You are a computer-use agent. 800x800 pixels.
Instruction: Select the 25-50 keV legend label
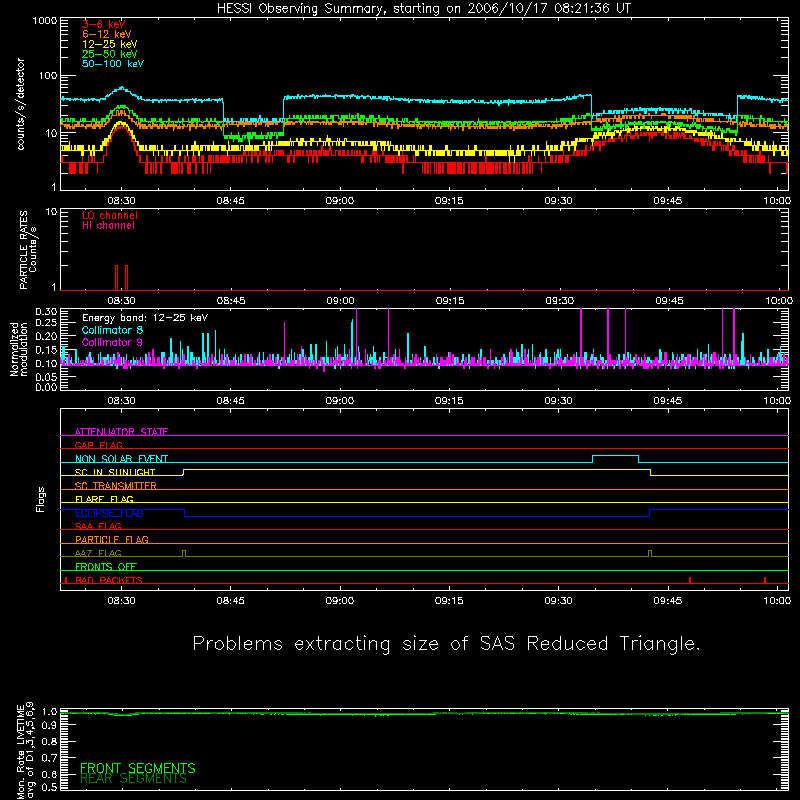coord(110,54)
